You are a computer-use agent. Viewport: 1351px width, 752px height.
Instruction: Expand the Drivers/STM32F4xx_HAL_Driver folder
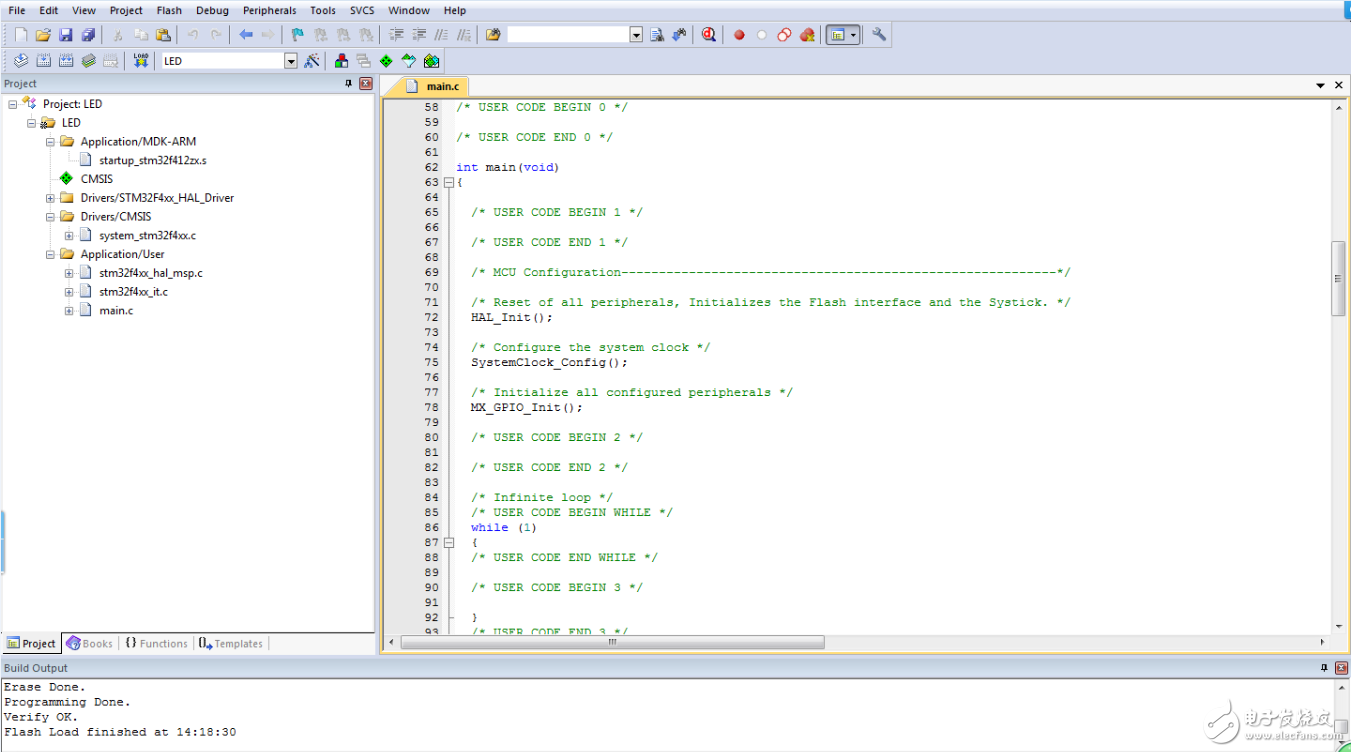pos(51,198)
